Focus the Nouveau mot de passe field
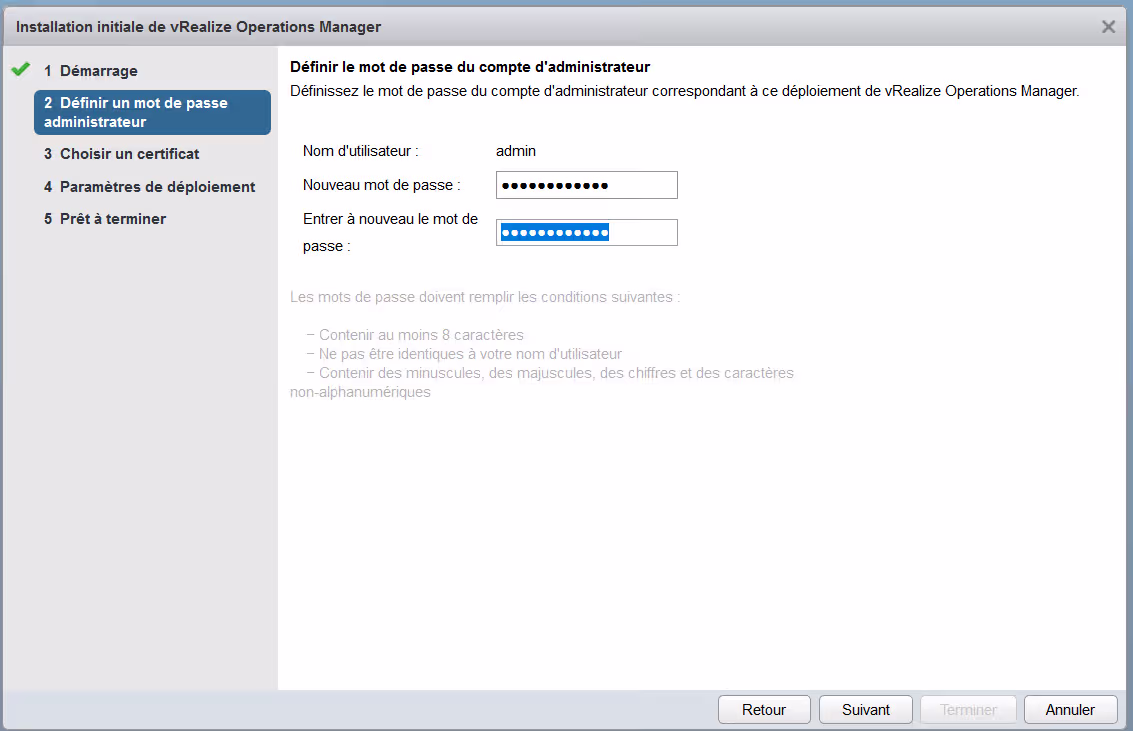The height and width of the screenshot is (731, 1133). click(586, 185)
